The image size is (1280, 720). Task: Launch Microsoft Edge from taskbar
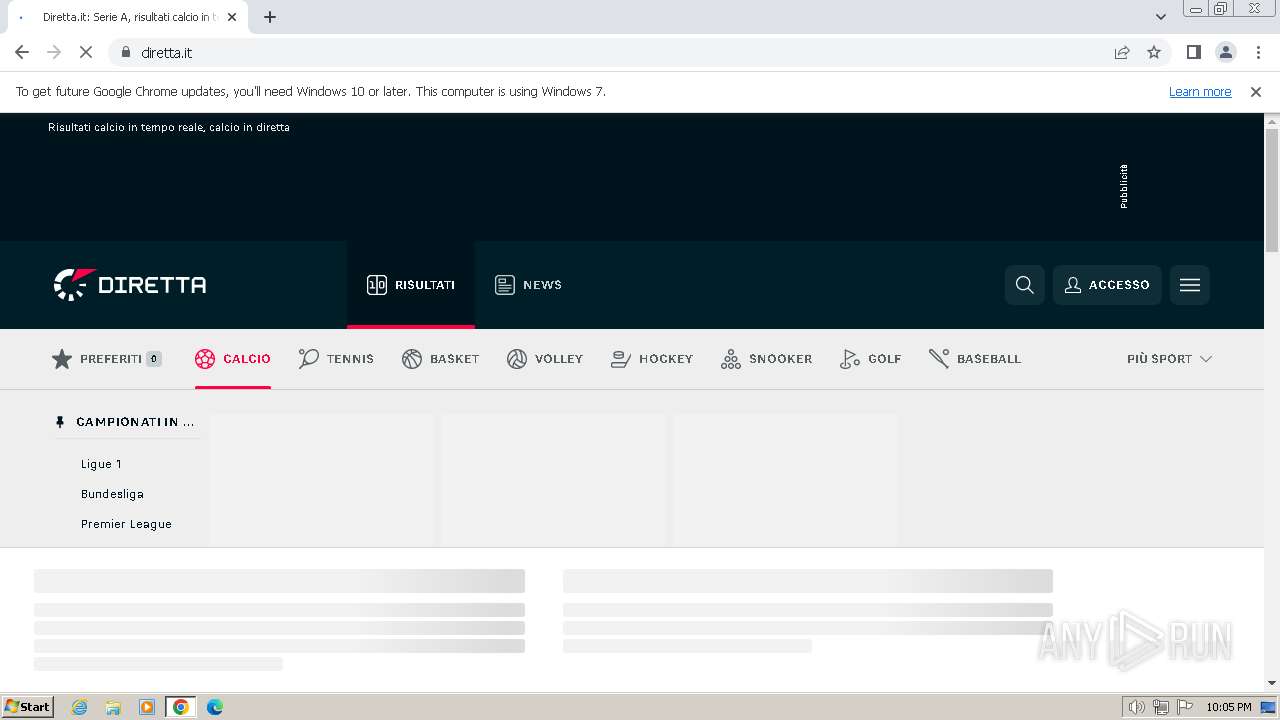(x=215, y=707)
